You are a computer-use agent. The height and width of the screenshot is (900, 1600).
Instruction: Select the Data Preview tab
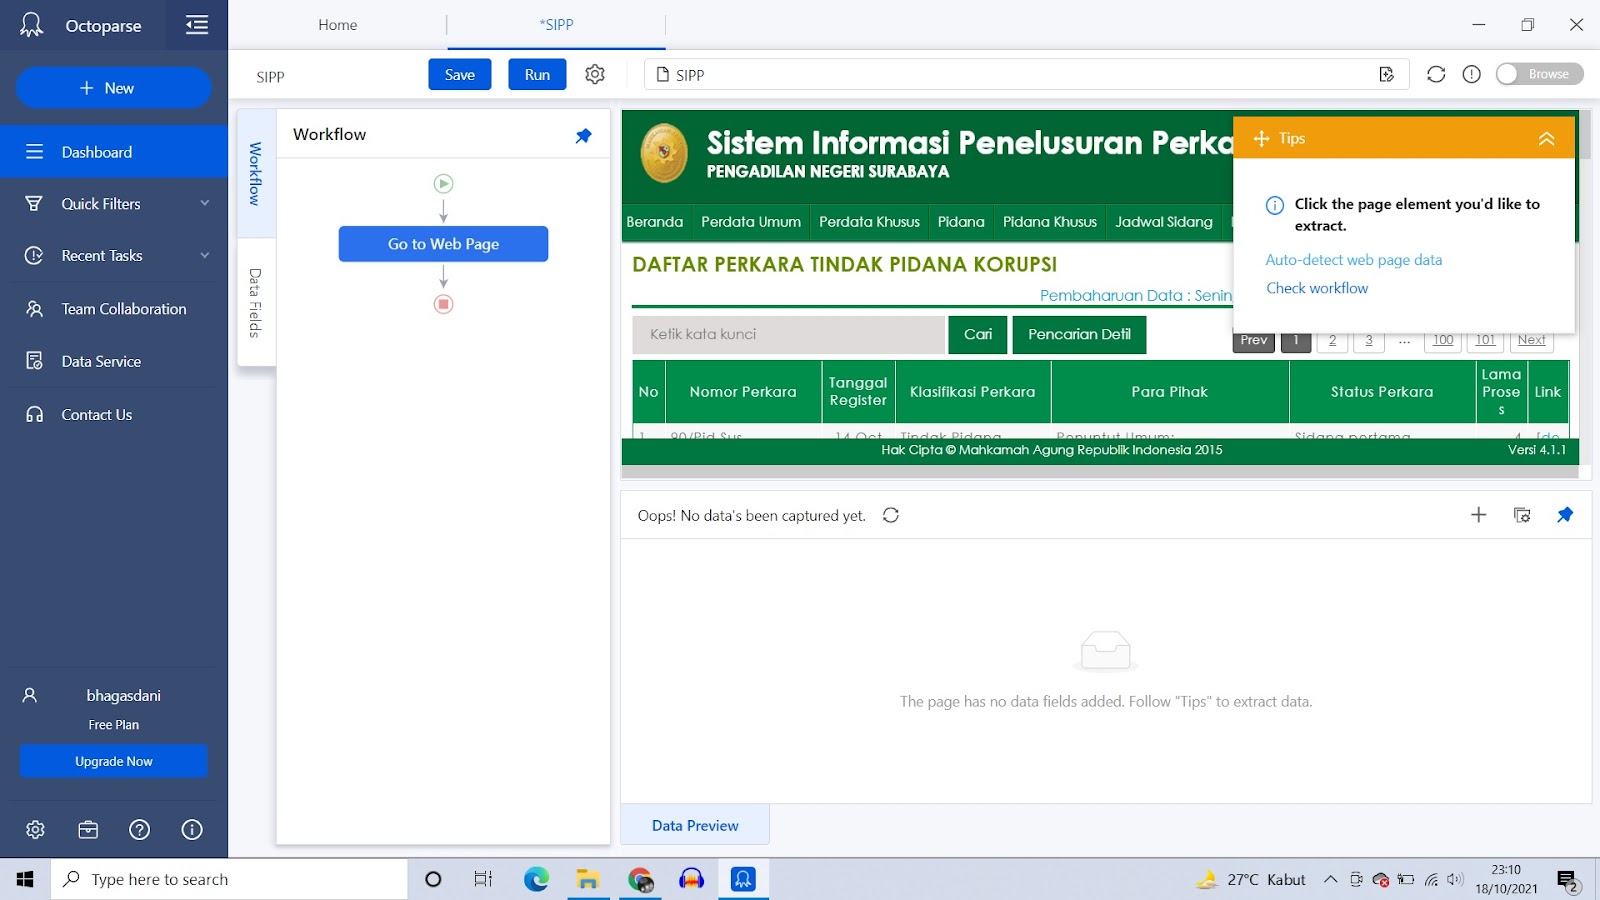pyautogui.click(x=695, y=825)
